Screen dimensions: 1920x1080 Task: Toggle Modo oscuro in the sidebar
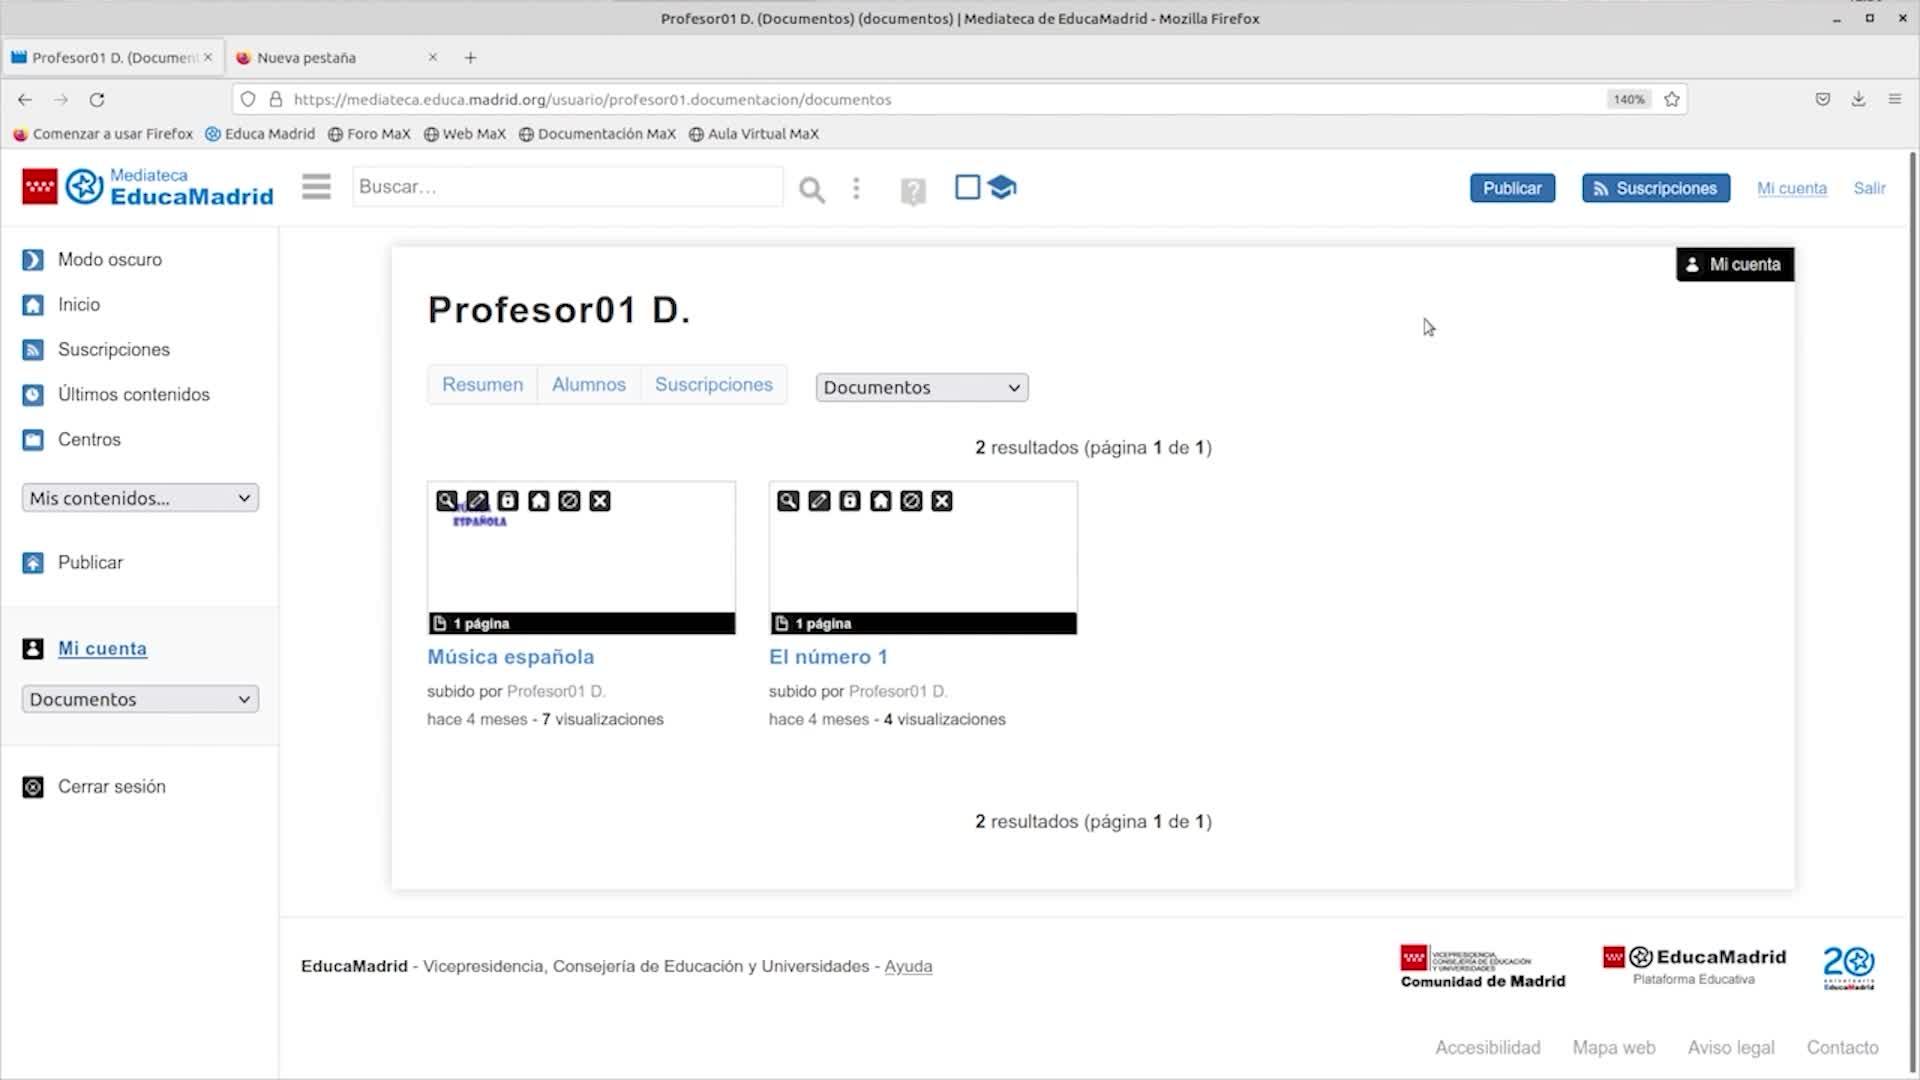point(109,260)
